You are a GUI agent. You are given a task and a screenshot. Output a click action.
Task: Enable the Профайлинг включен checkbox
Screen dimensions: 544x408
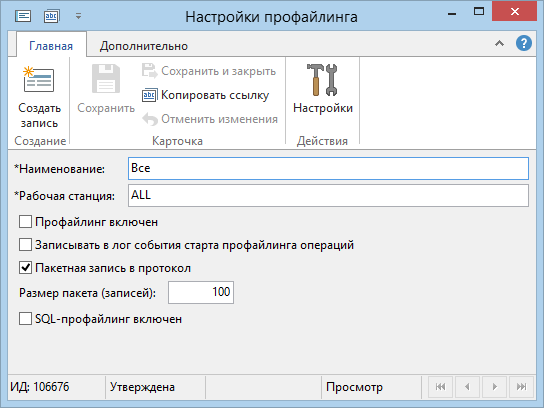(25, 222)
